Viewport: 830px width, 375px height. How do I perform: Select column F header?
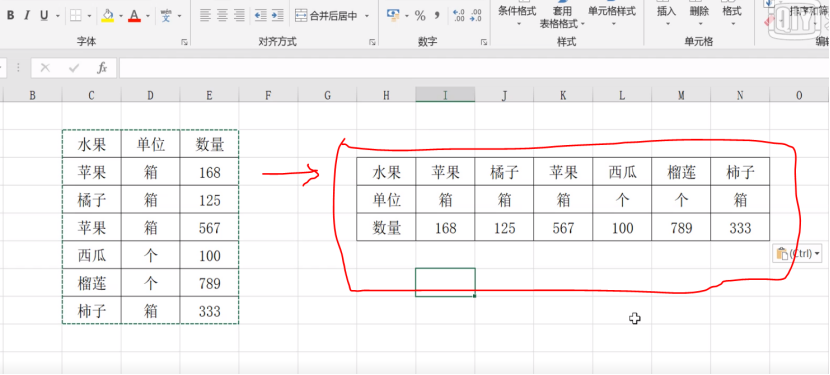(x=268, y=95)
